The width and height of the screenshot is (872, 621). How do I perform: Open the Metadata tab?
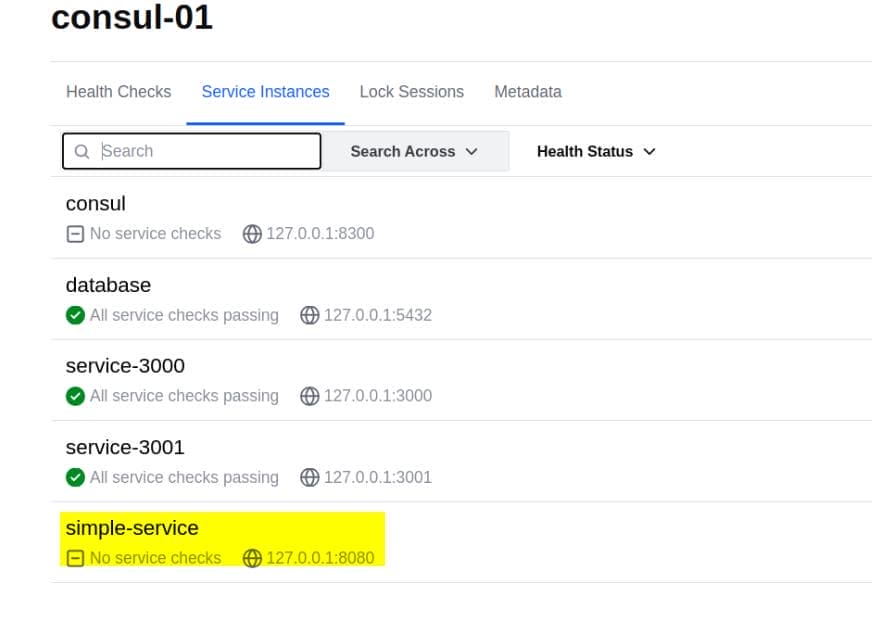(528, 92)
